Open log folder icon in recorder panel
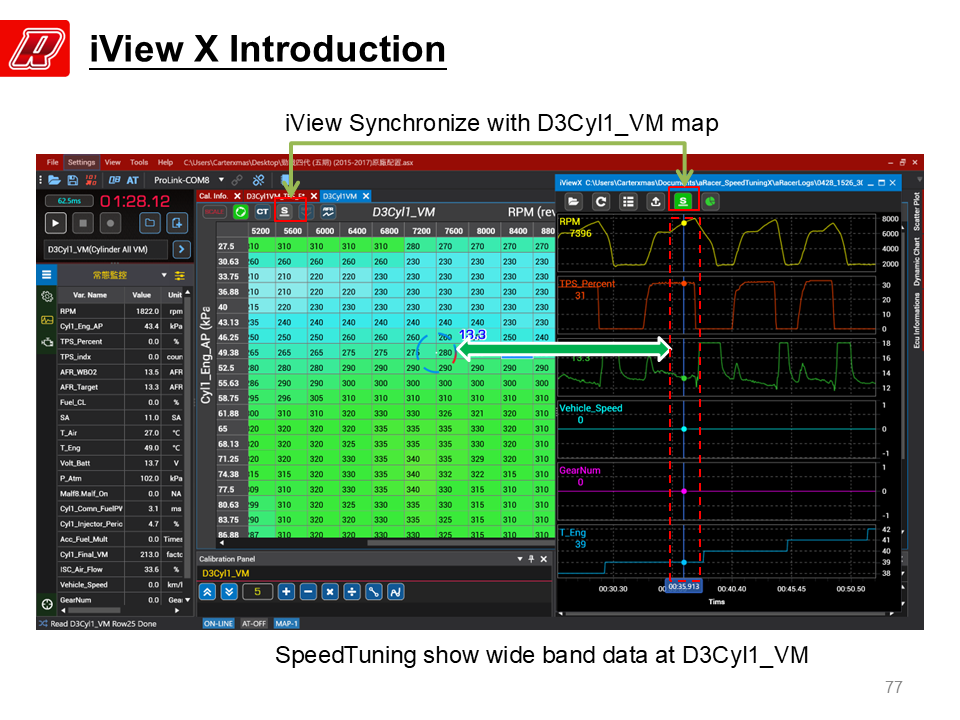This screenshot has height=720, width=960. [149, 223]
